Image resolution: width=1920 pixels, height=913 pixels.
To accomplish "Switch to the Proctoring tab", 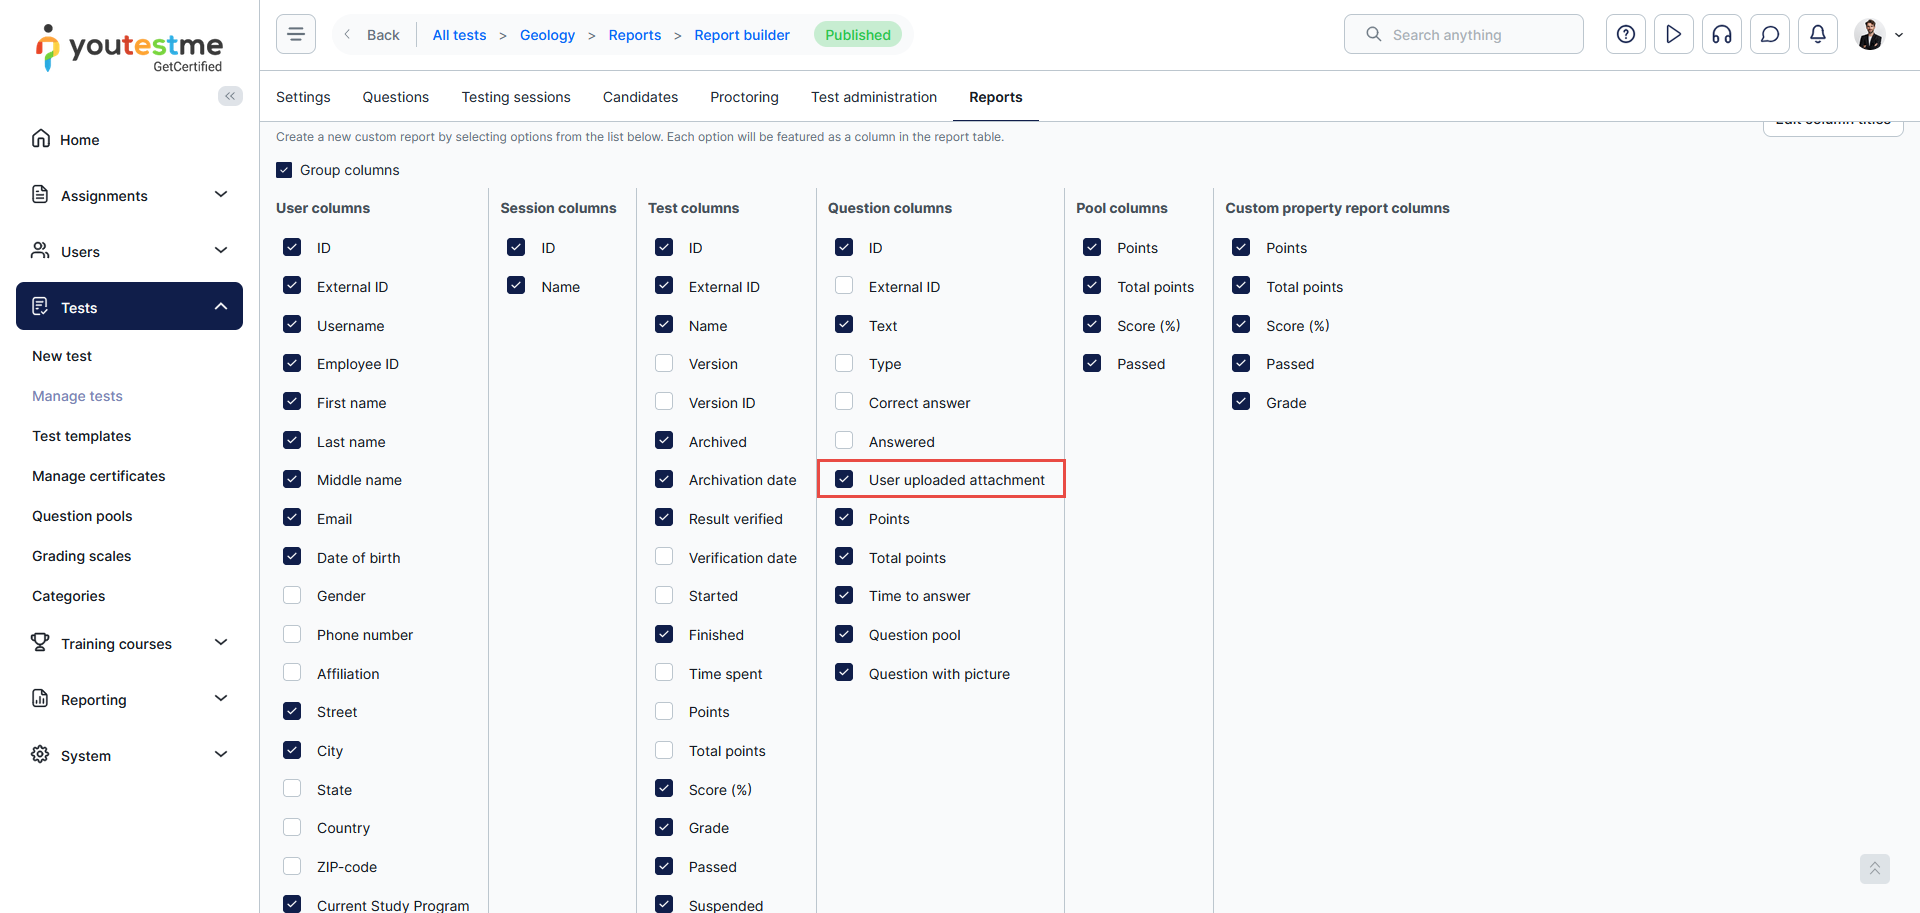I will click(x=743, y=97).
